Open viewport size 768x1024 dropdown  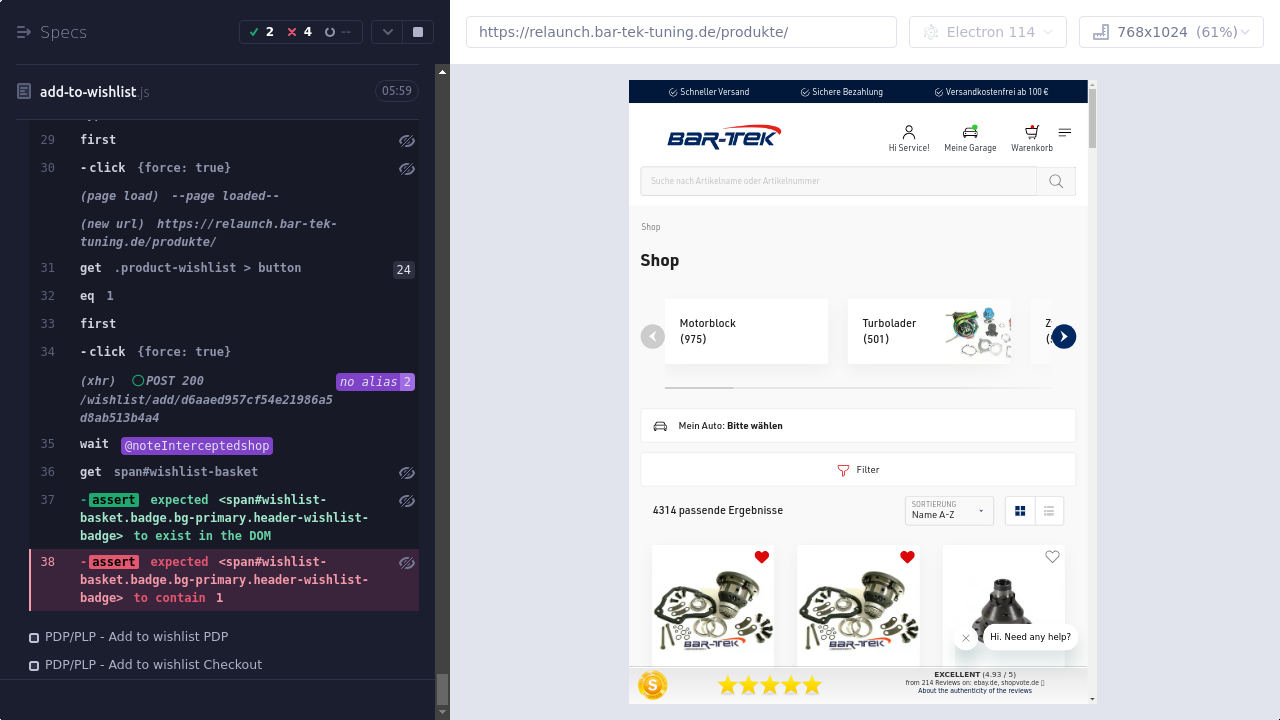(1171, 32)
